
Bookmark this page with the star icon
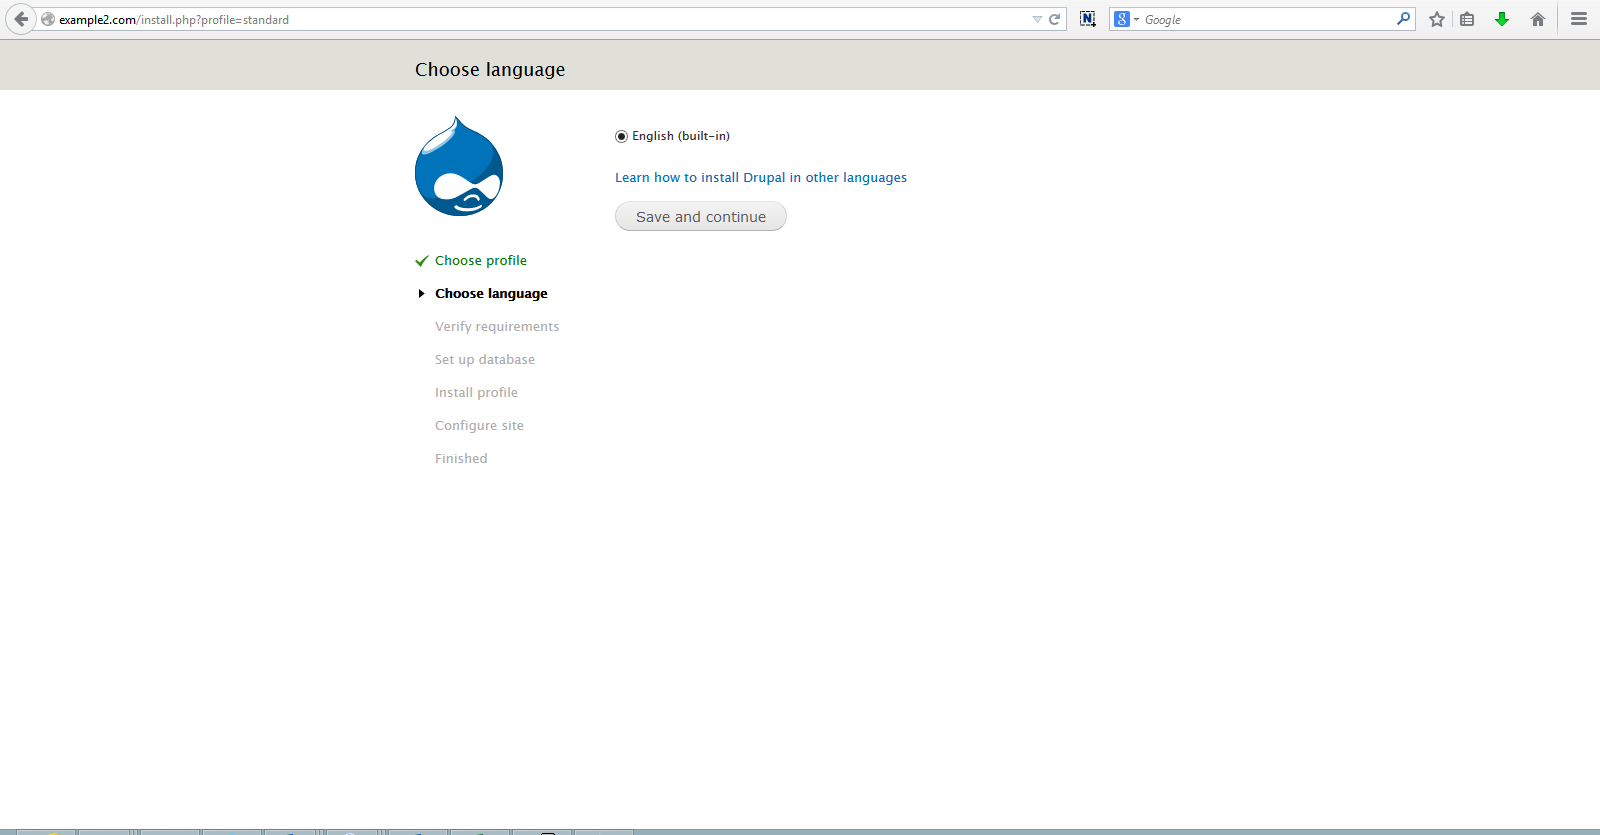click(1437, 19)
